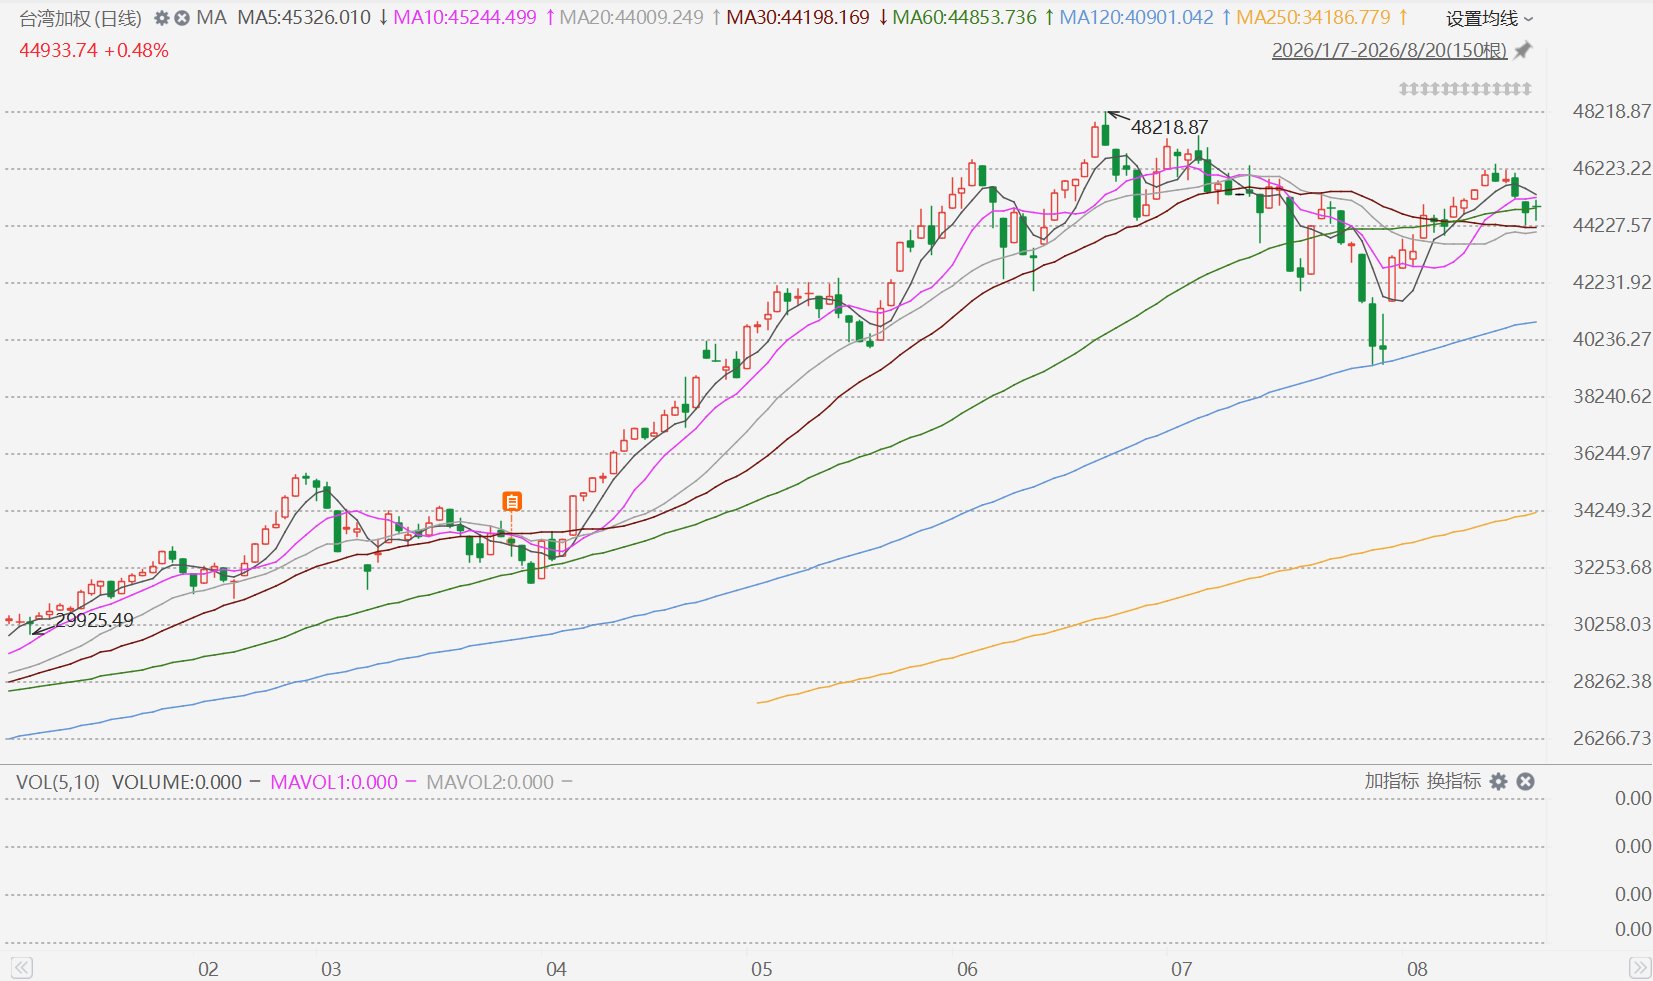Click the 36244.97 price axis label
The width and height of the screenshot is (1653, 981).
1612,453
